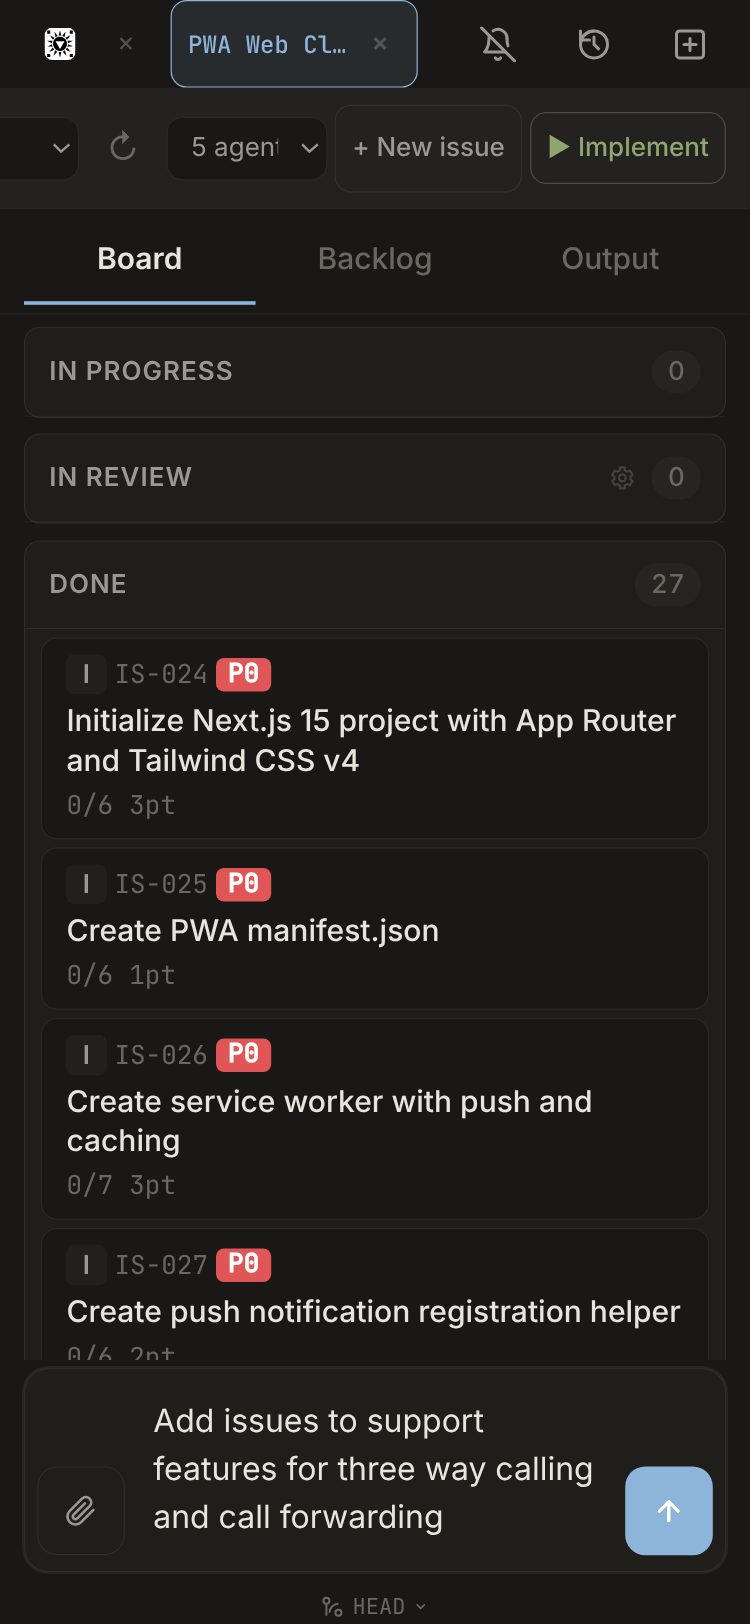Open the 5 agents dropdown
This screenshot has height=1624, width=750.
[247, 148]
